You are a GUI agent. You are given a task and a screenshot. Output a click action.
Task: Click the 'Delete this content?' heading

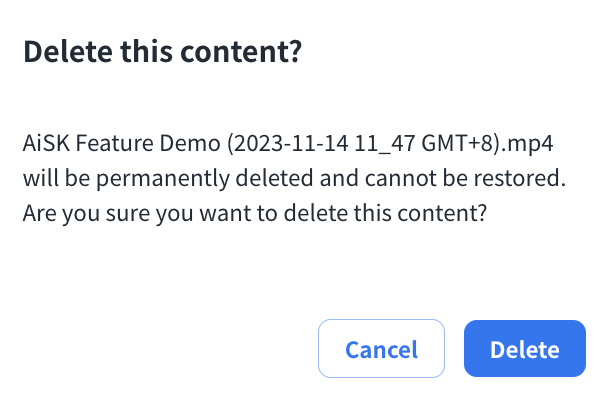click(162, 53)
